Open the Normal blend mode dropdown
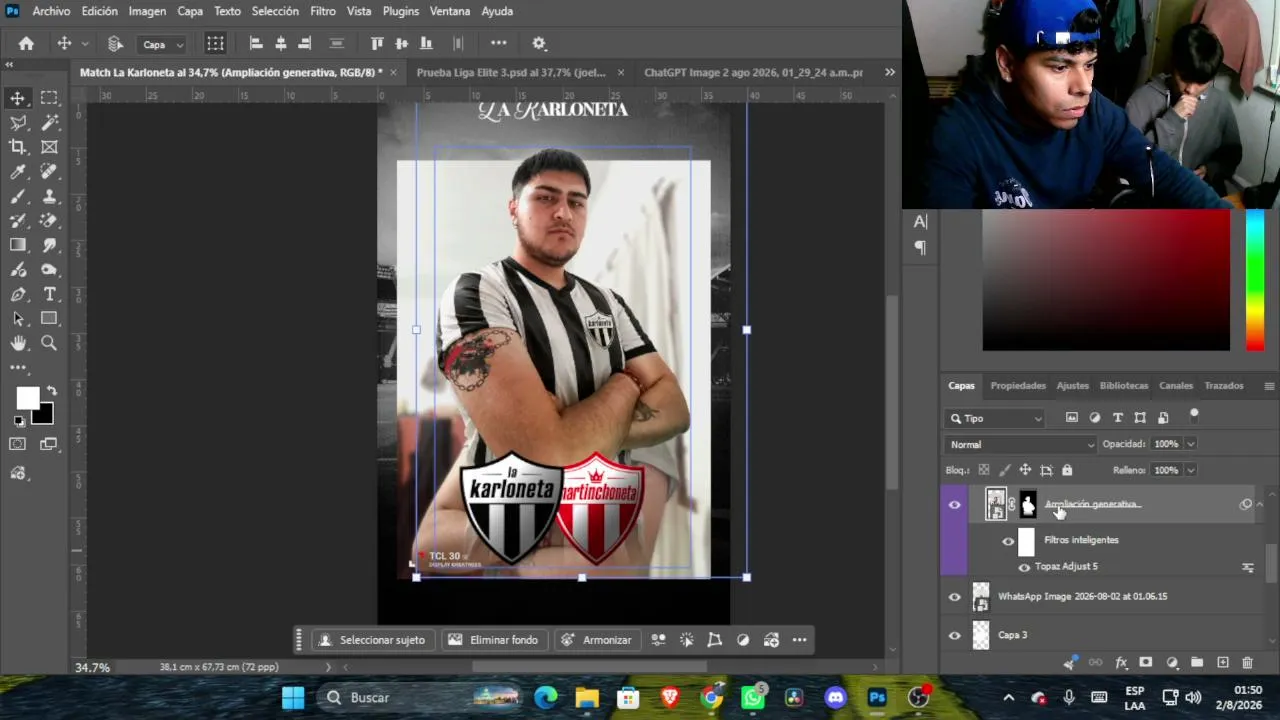Image resolution: width=1280 pixels, height=720 pixels. [x=1020, y=444]
